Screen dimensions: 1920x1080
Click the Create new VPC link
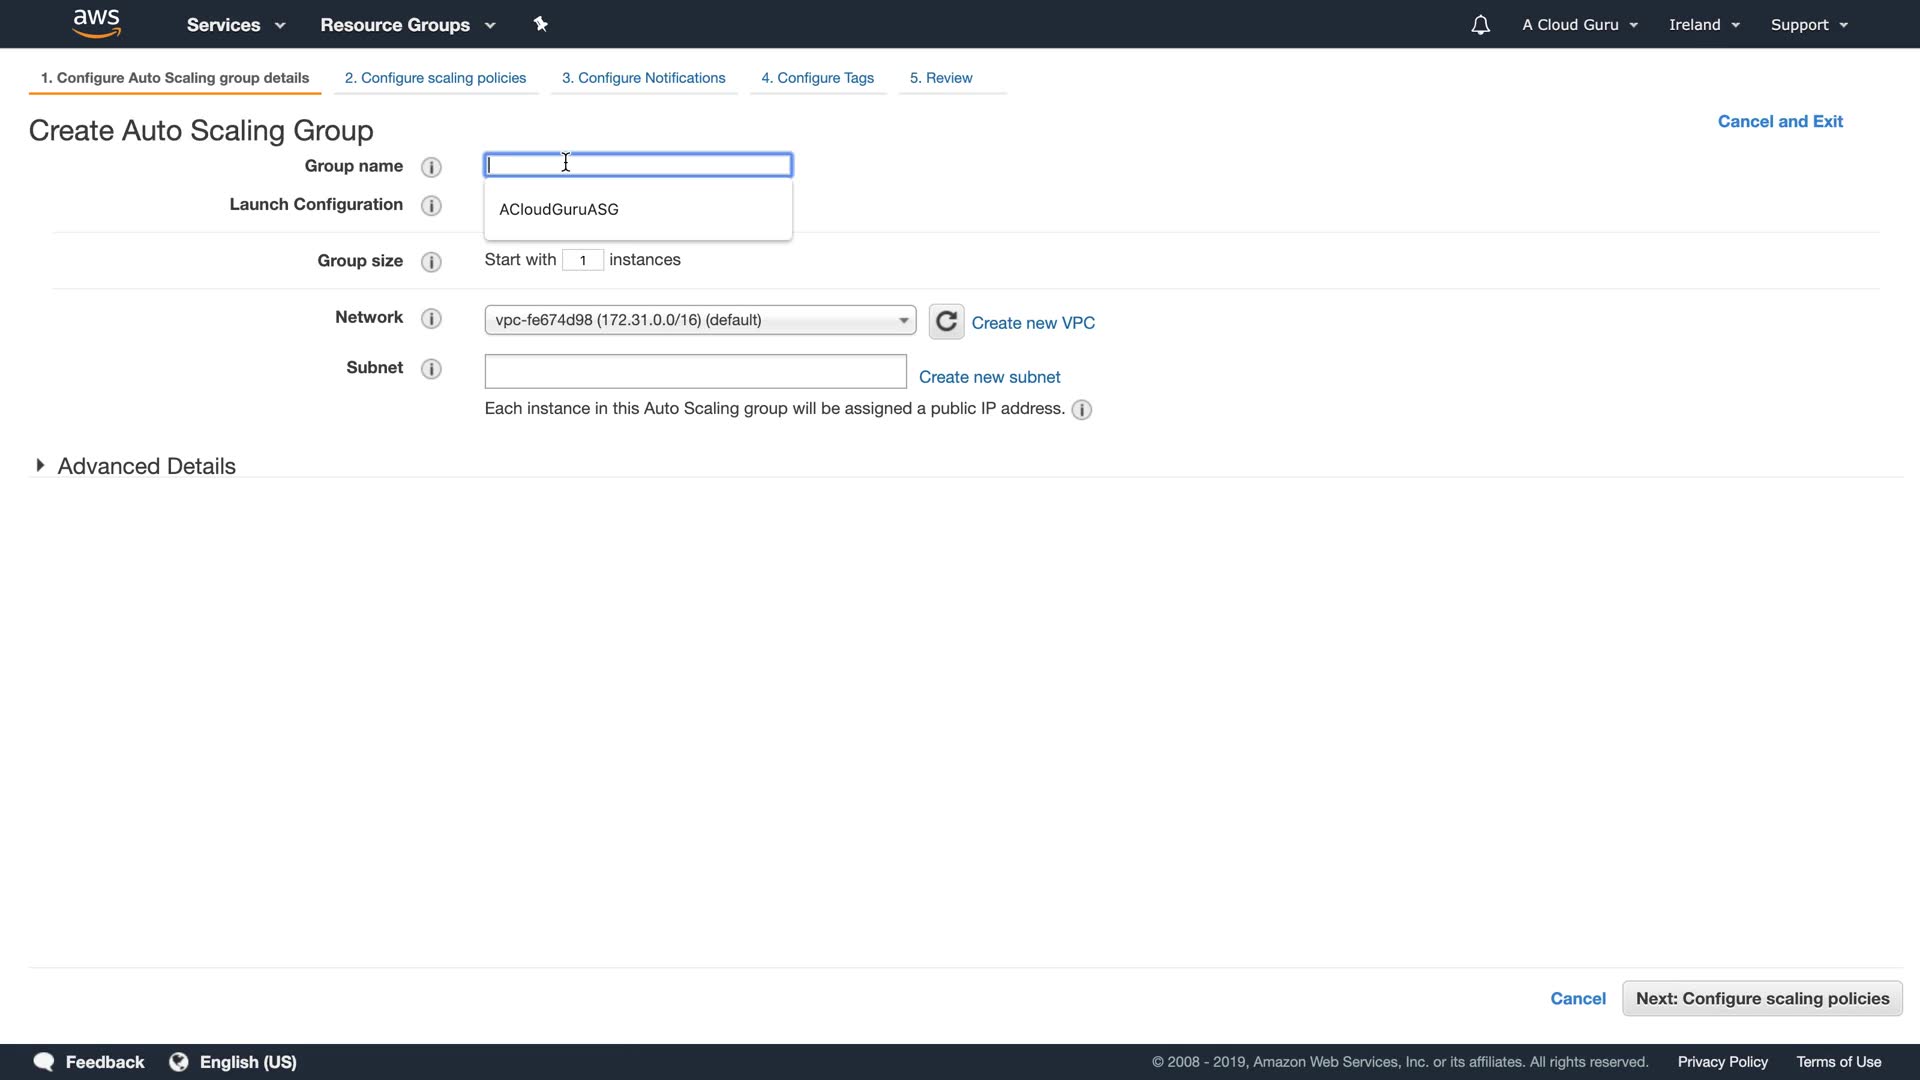click(1033, 323)
